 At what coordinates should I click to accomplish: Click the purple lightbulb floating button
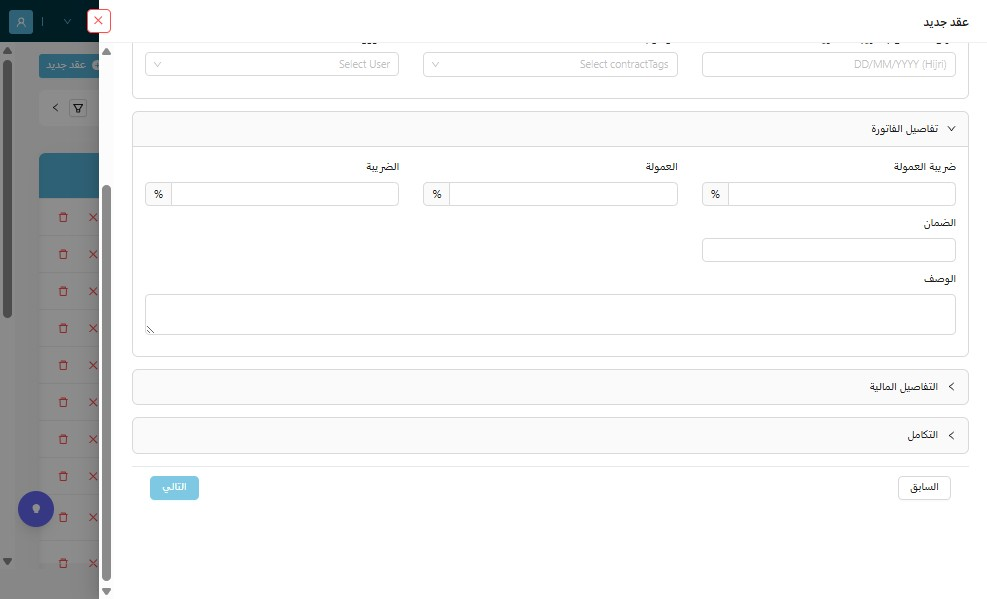point(36,509)
